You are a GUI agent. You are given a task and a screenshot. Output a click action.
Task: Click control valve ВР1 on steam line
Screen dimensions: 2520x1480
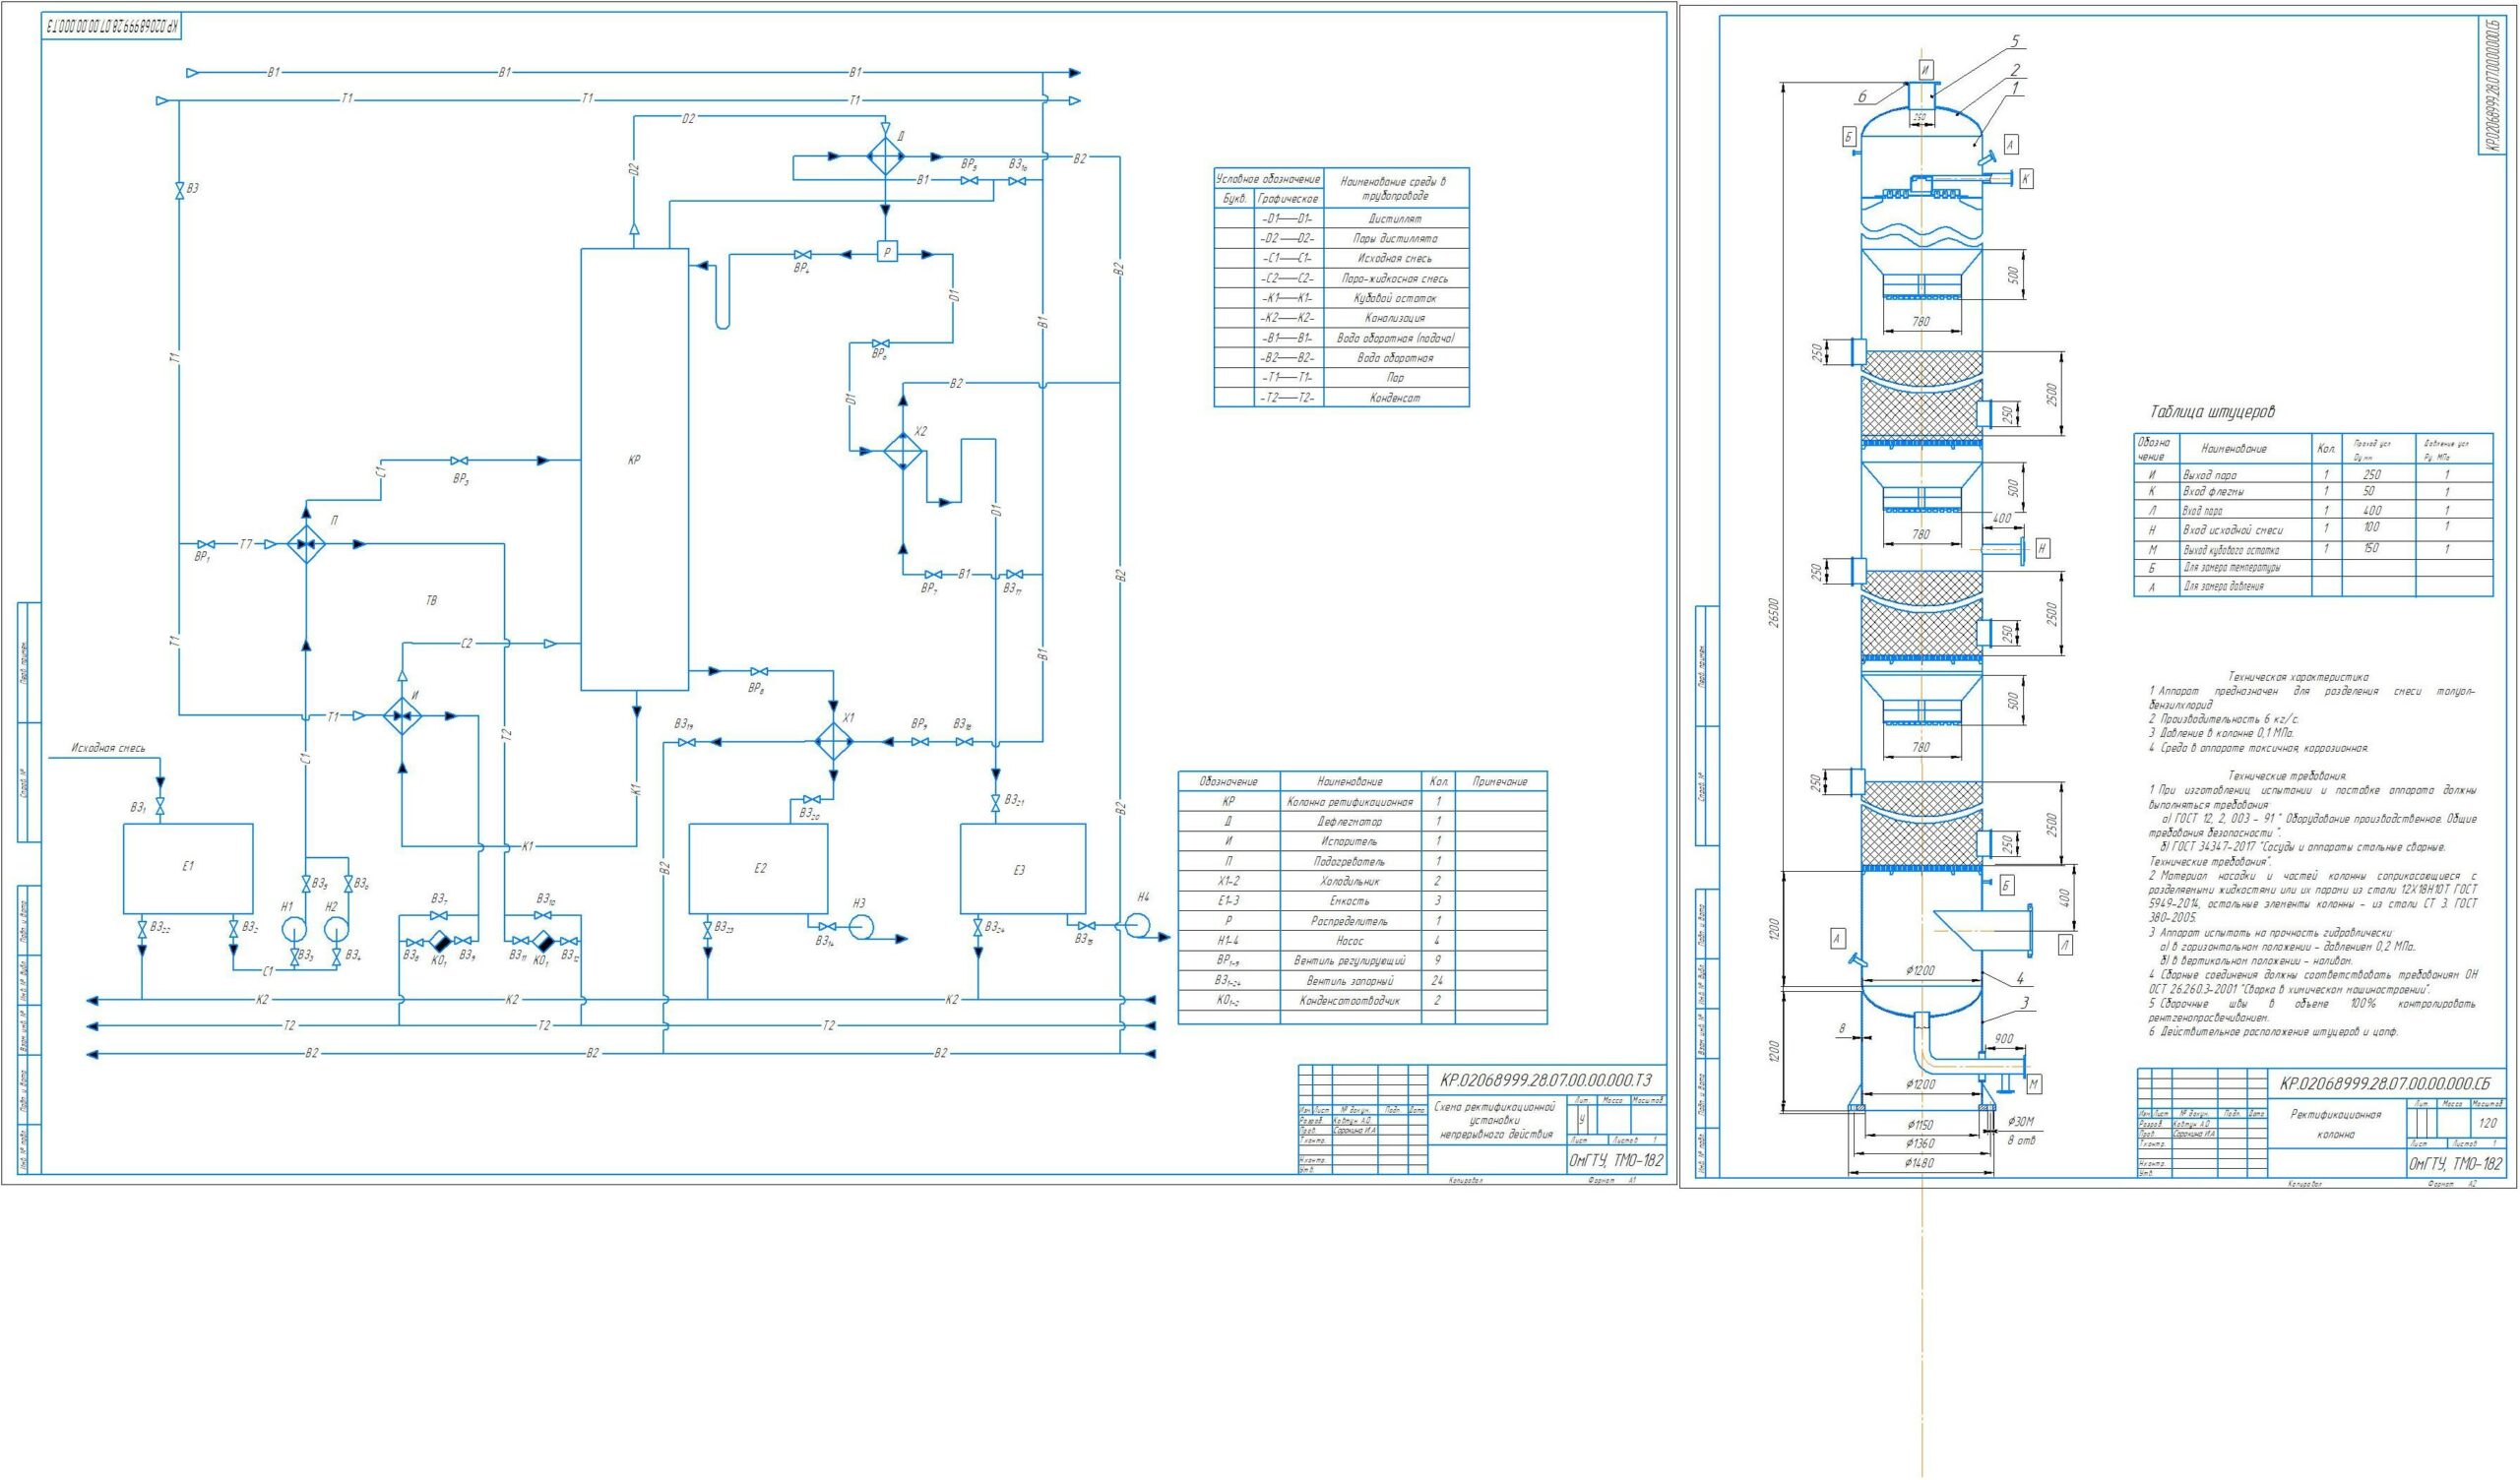click(x=205, y=544)
